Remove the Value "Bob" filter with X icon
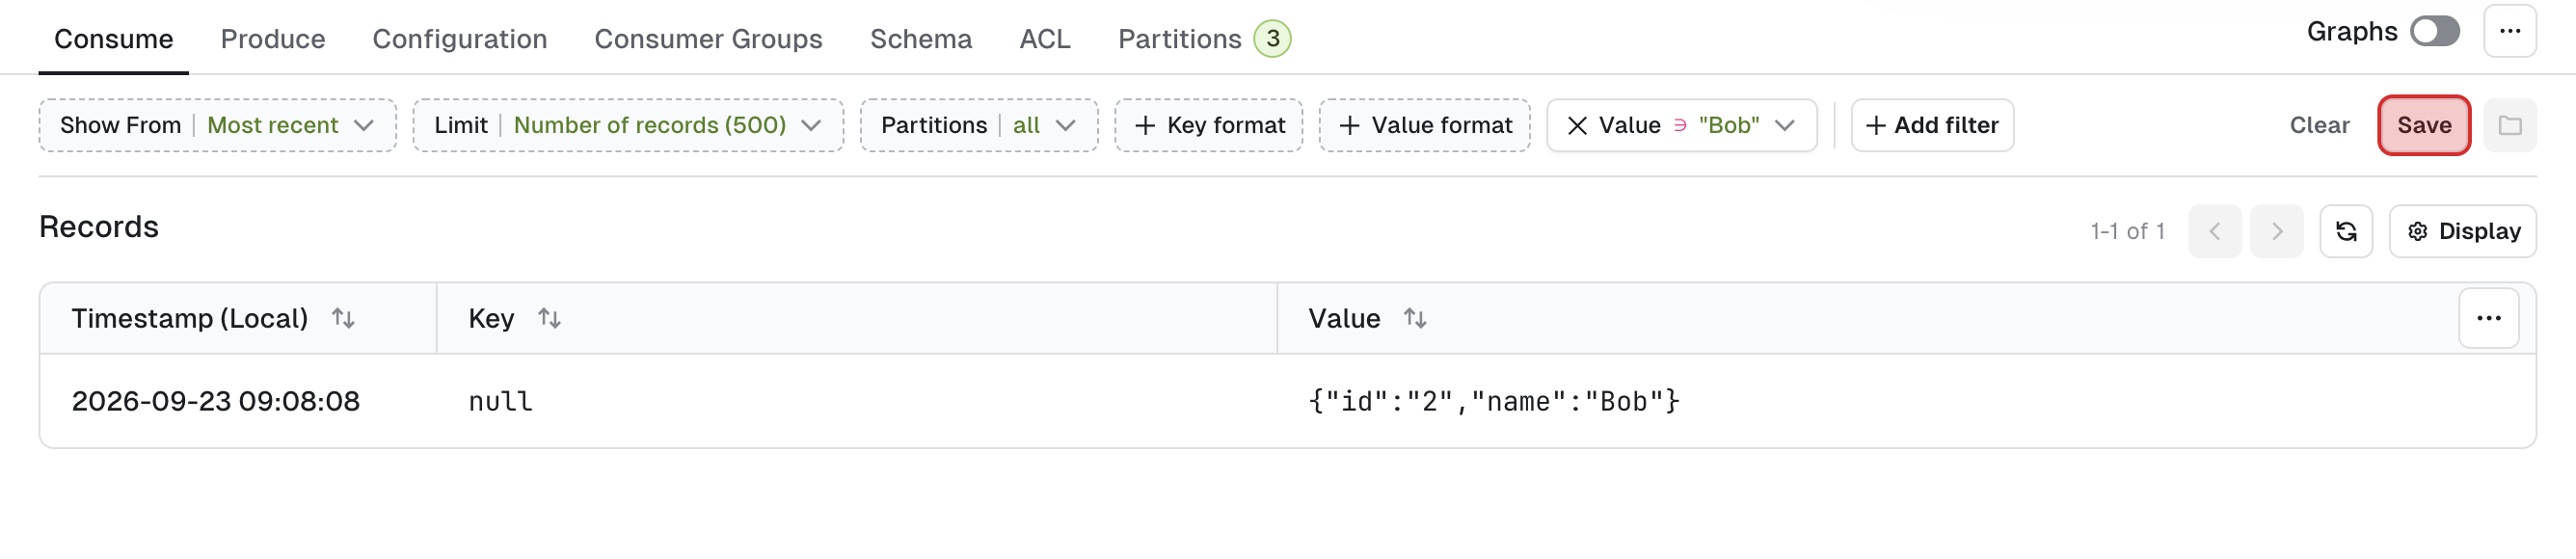Image resolution: width=2576 pixels, height=559 pixels. [1577, 125]
